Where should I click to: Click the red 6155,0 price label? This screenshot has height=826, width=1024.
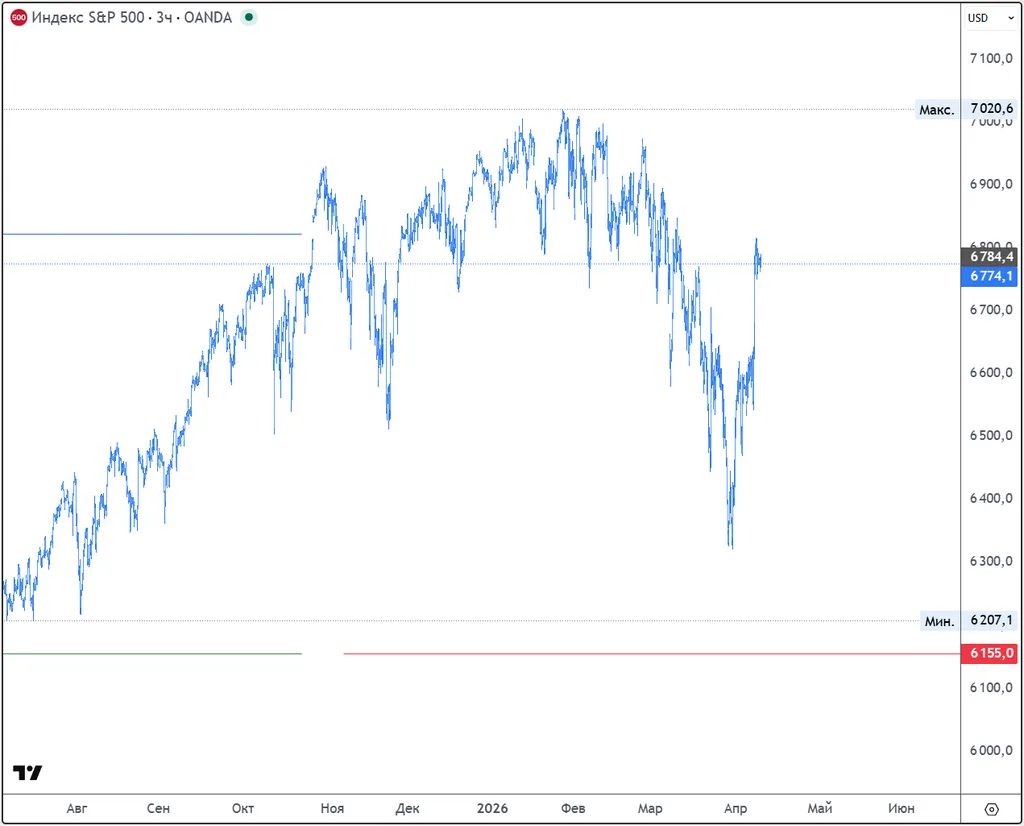click(991, 653)
